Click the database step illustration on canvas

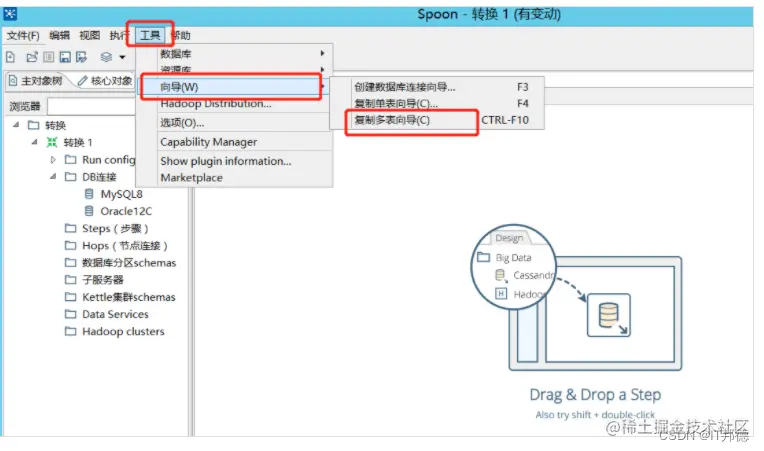(609, 315)
